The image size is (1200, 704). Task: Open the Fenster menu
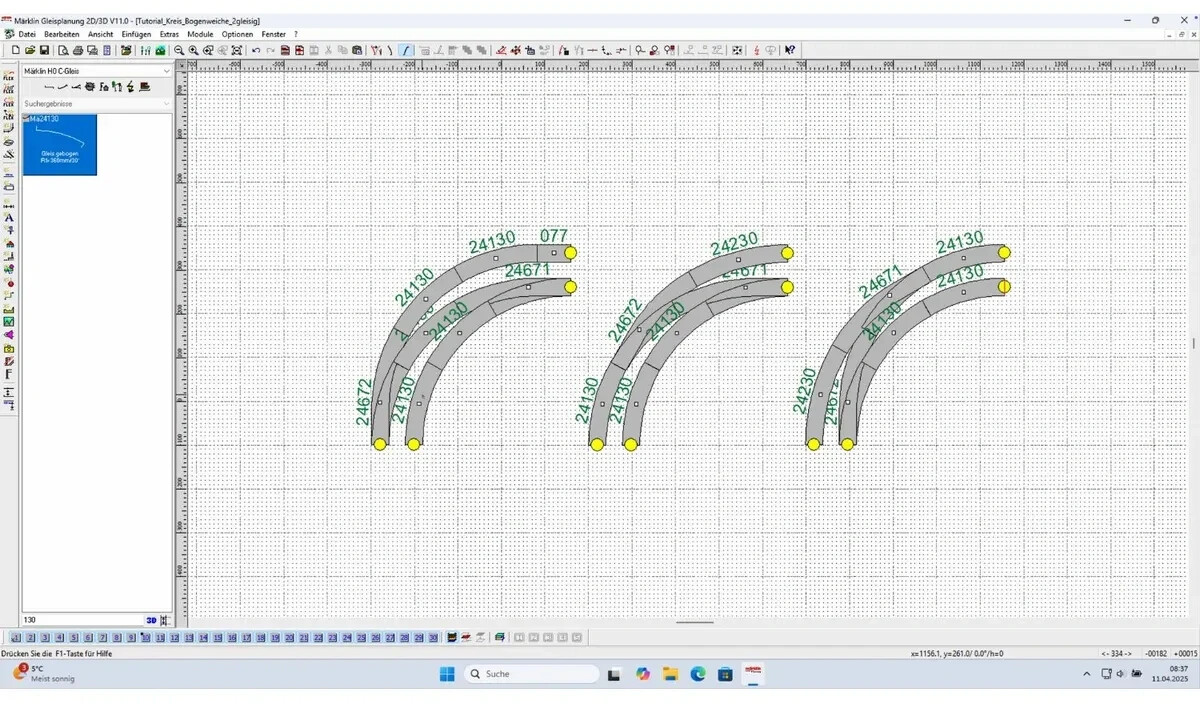(x=274, y=34)
